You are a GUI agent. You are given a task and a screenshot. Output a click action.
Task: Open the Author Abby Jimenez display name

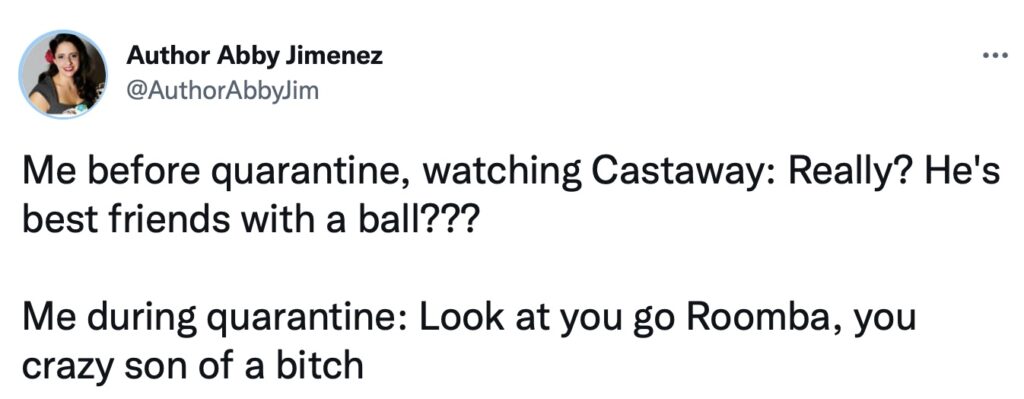tap(255, 57)
